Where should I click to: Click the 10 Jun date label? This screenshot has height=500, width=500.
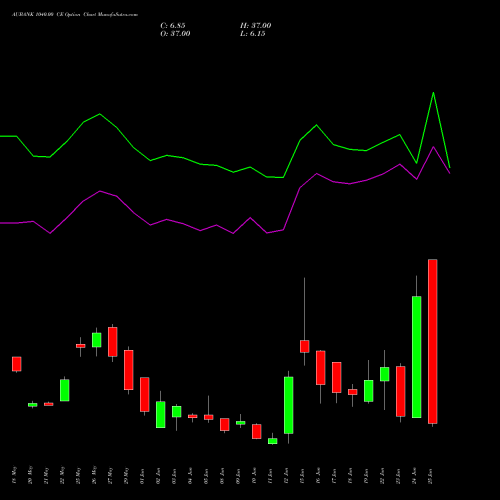(x=254, y=476)
